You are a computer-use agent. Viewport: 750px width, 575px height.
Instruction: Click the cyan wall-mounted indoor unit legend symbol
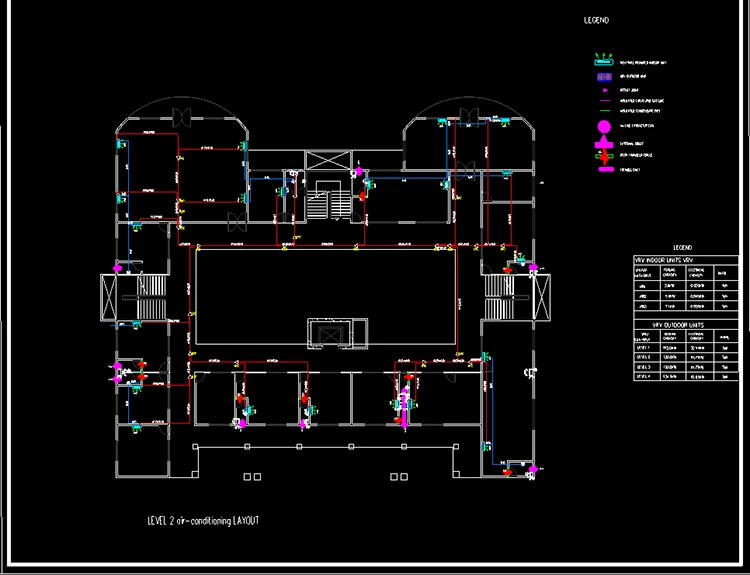coord(604,59)
